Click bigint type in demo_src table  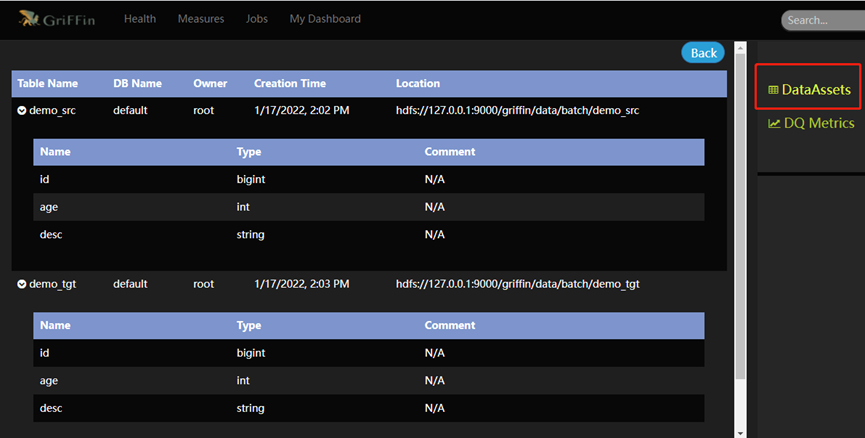(251, 179)
